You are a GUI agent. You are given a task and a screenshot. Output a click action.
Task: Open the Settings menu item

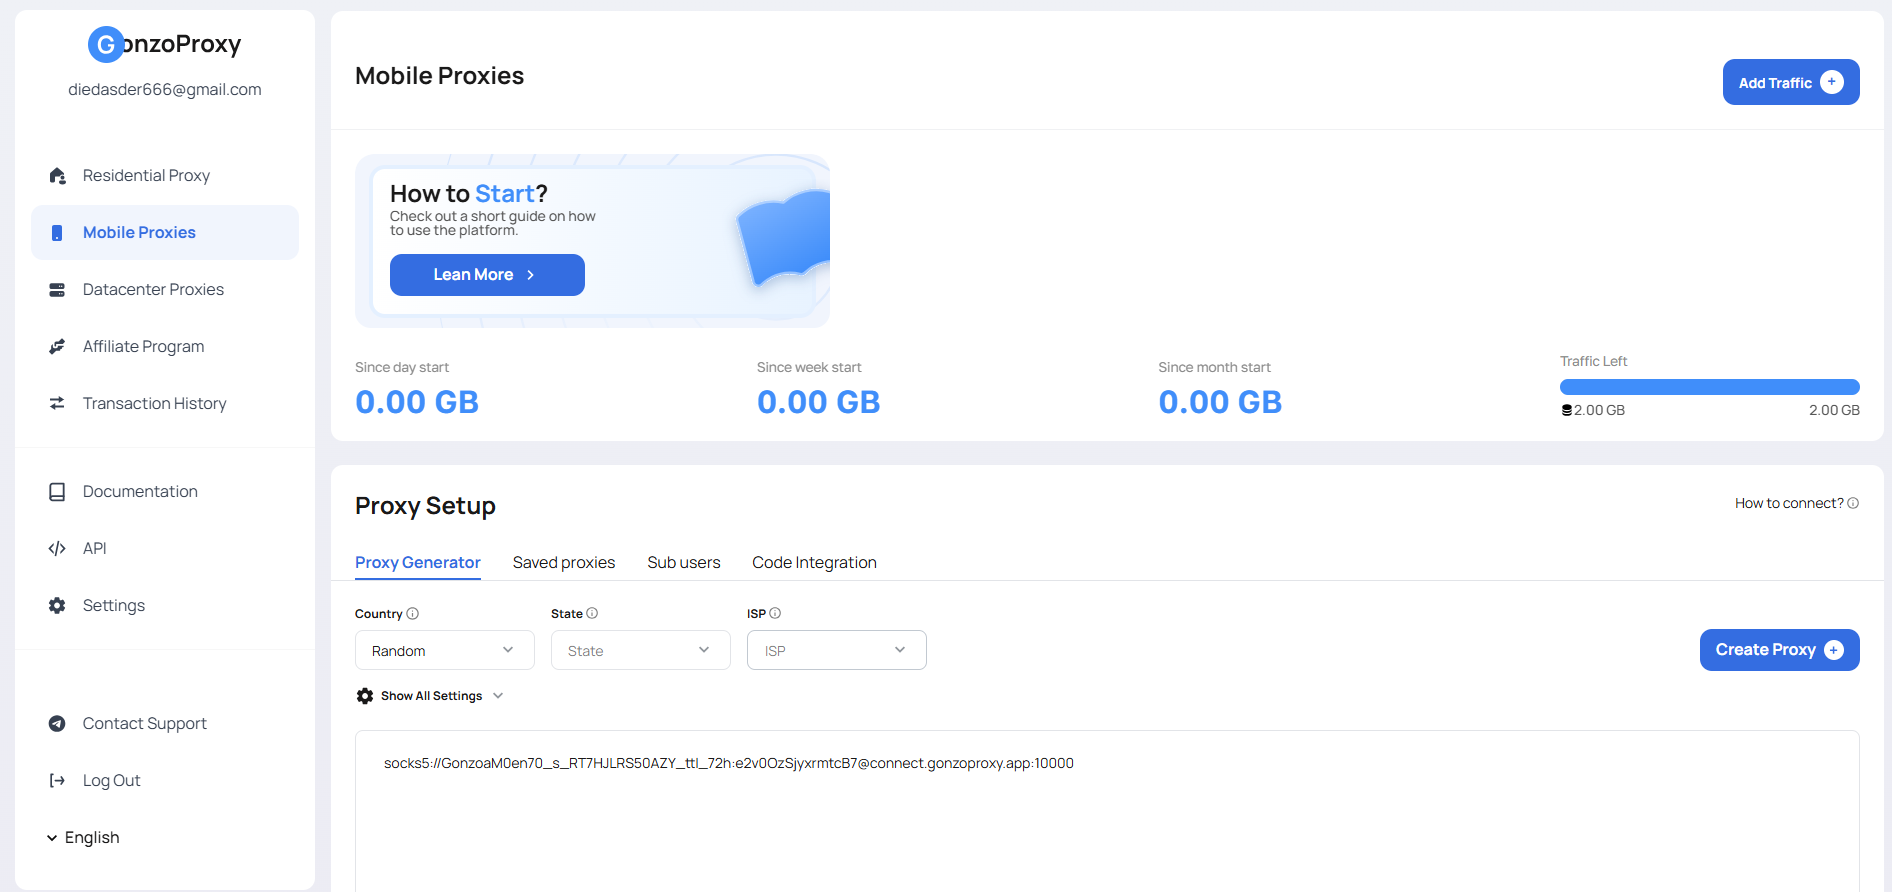[x=165, y=606]
